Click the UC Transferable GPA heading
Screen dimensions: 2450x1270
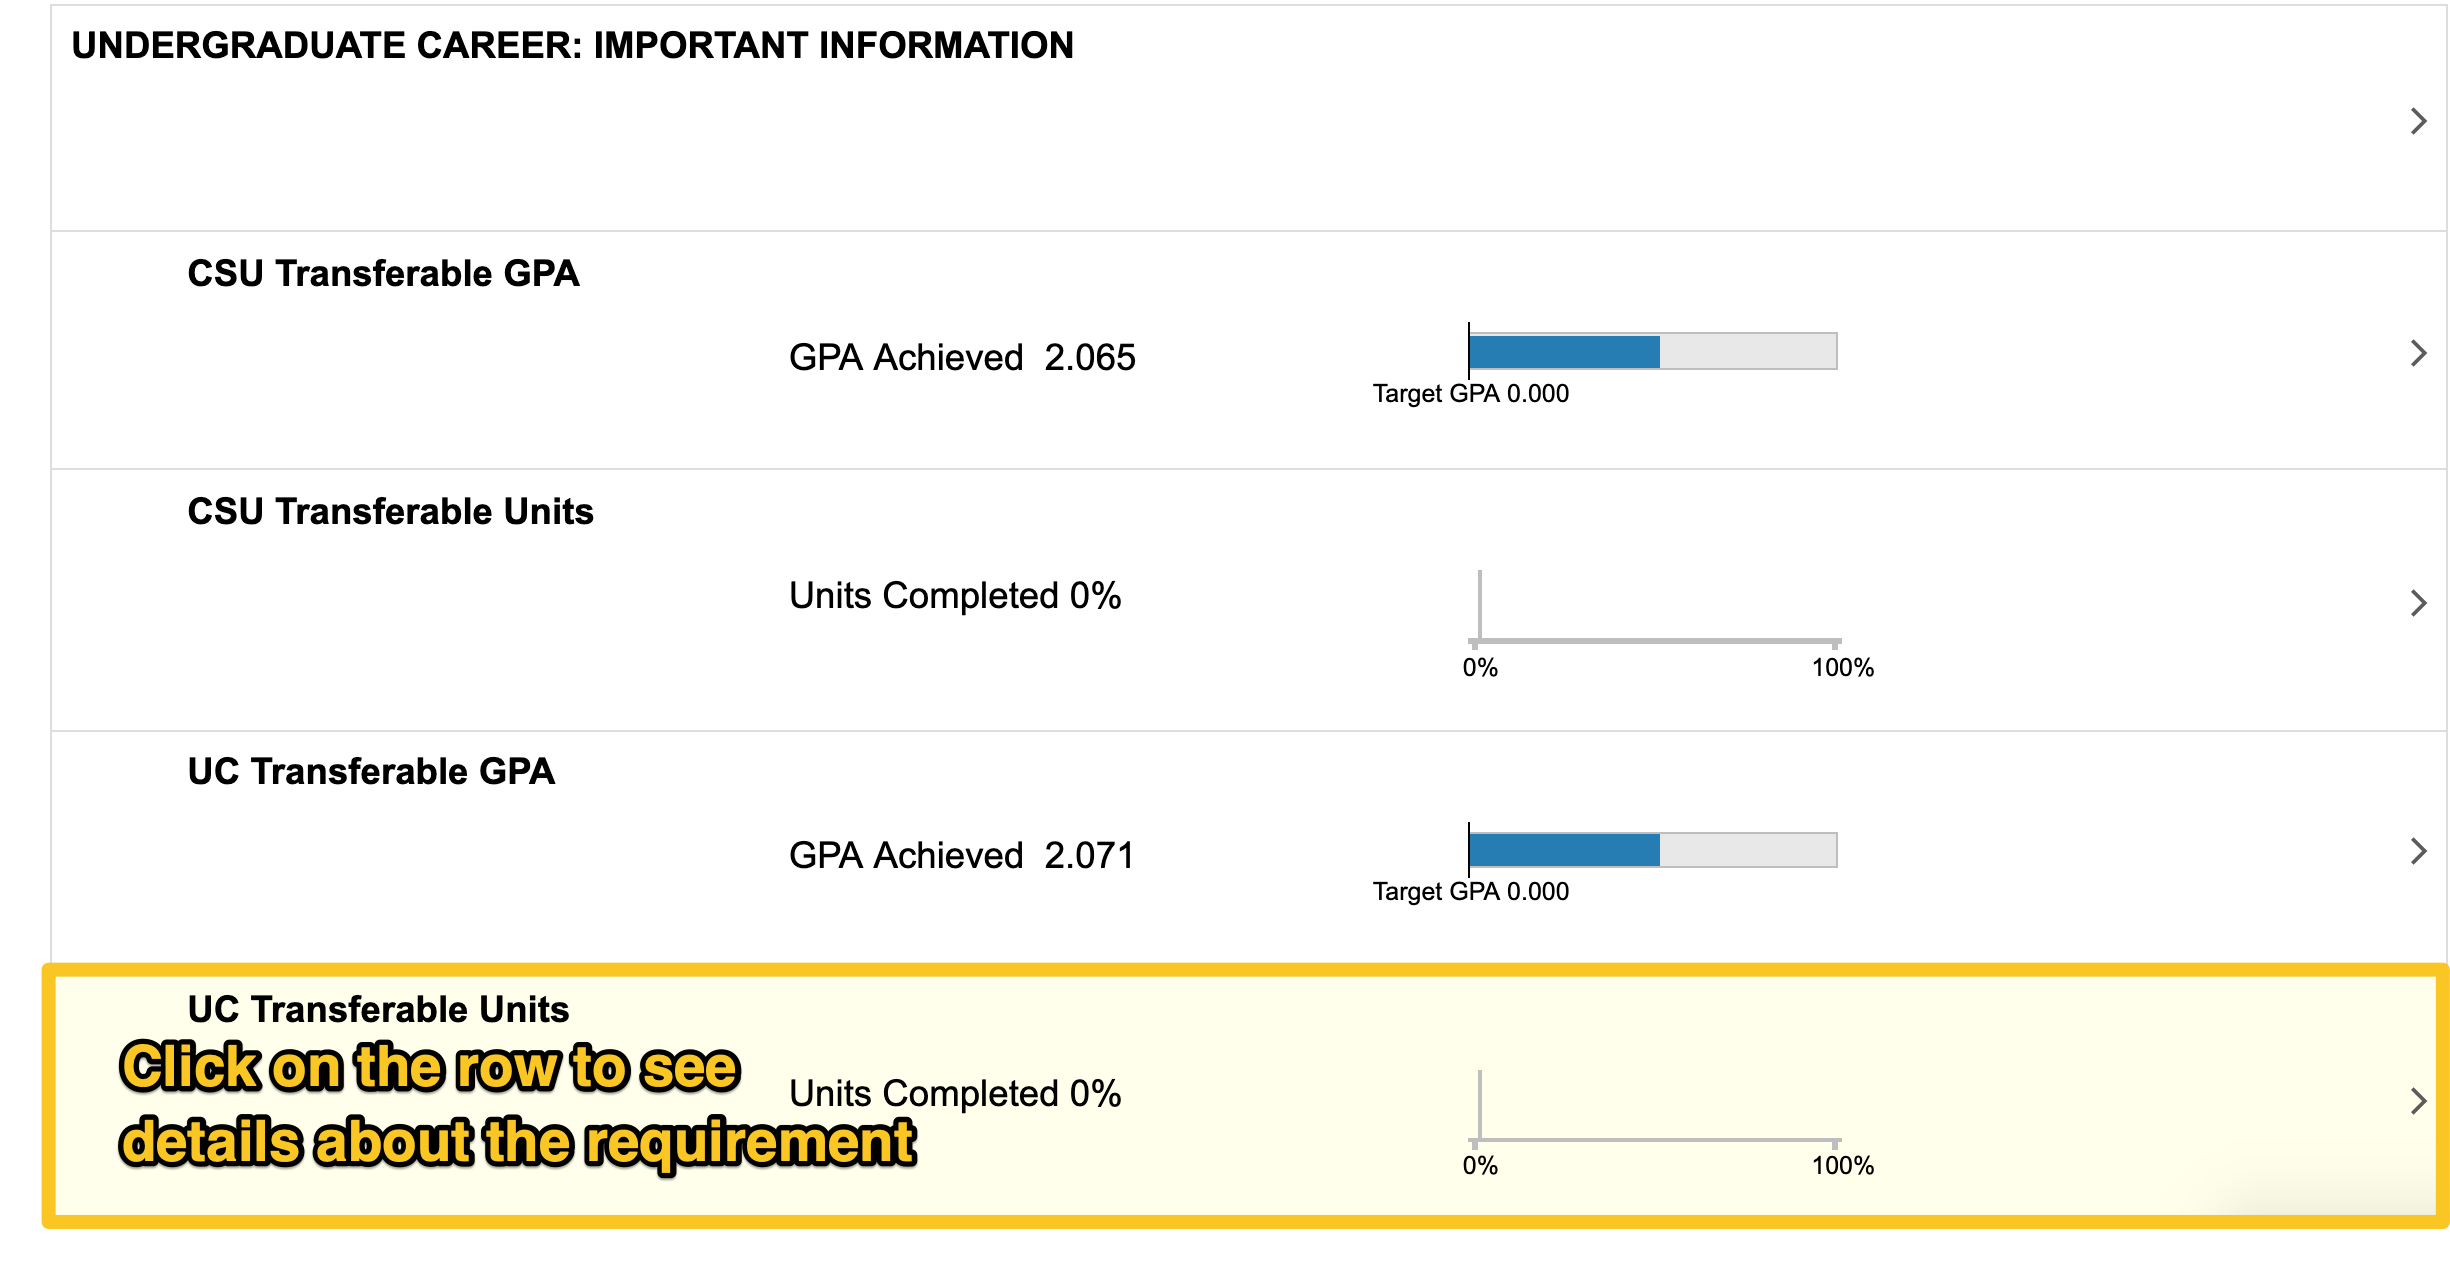(371, 771)
